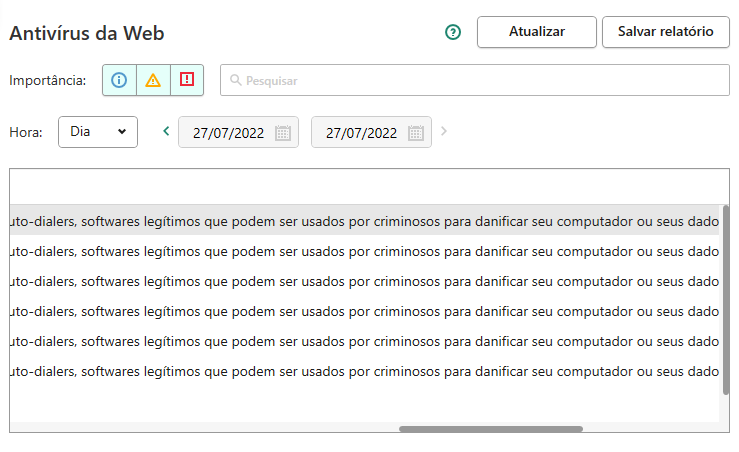The width and height of the screenshot is (739, 452).
Task: Expand the Dia period dropdown
Action: pos(98,132)
